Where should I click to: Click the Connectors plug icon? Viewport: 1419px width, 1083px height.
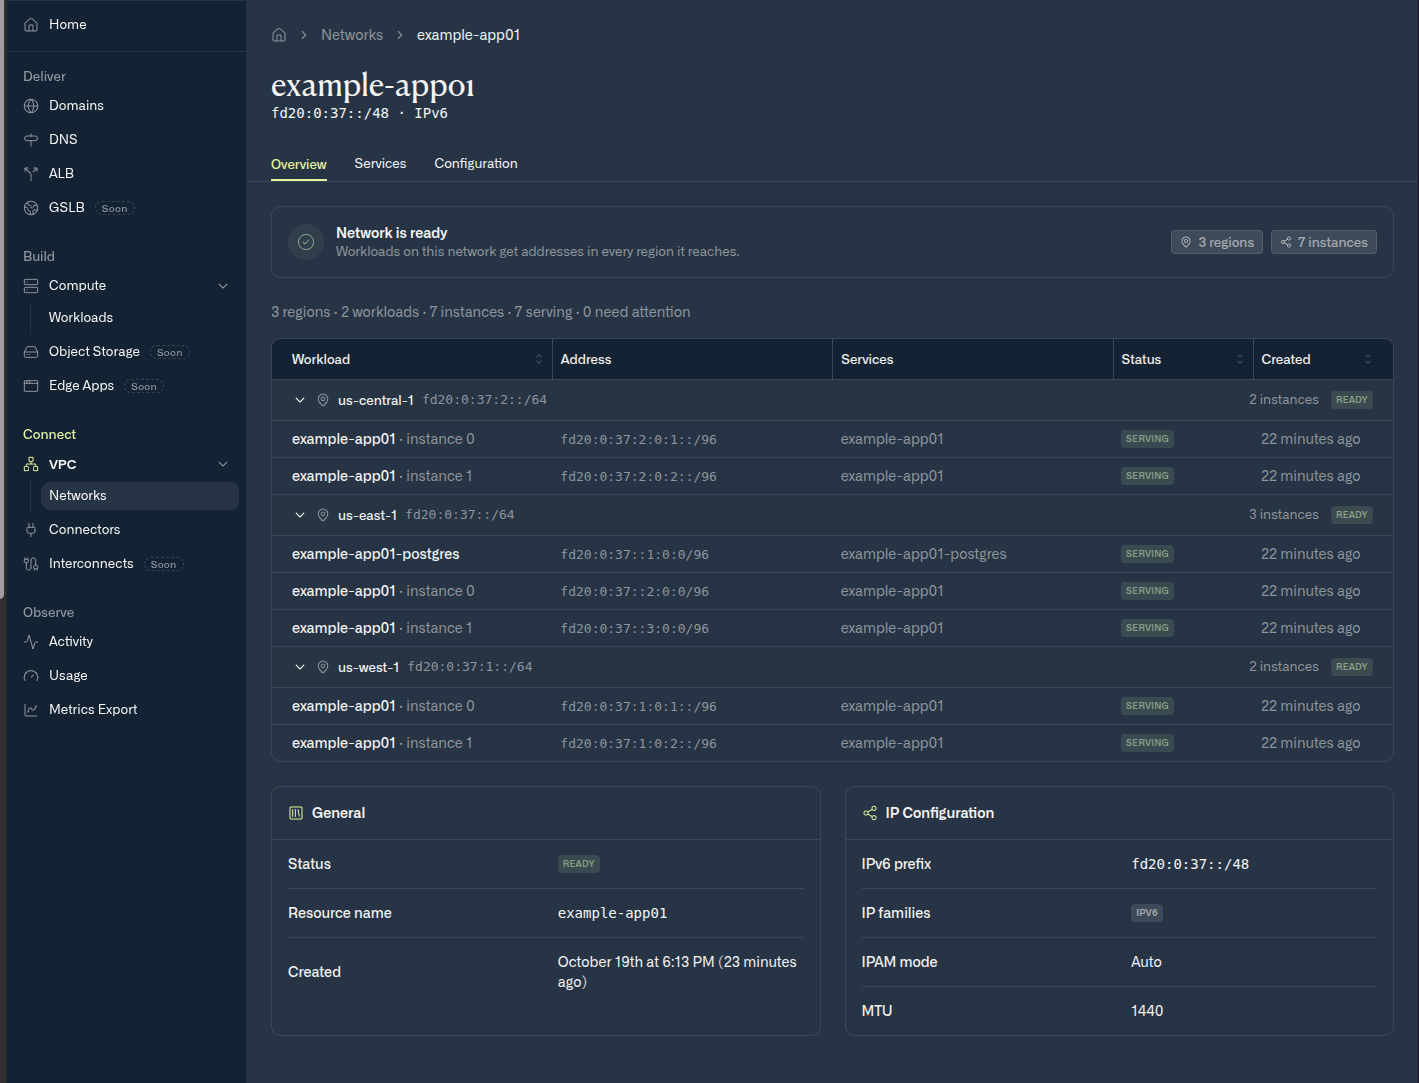point(31,530)
